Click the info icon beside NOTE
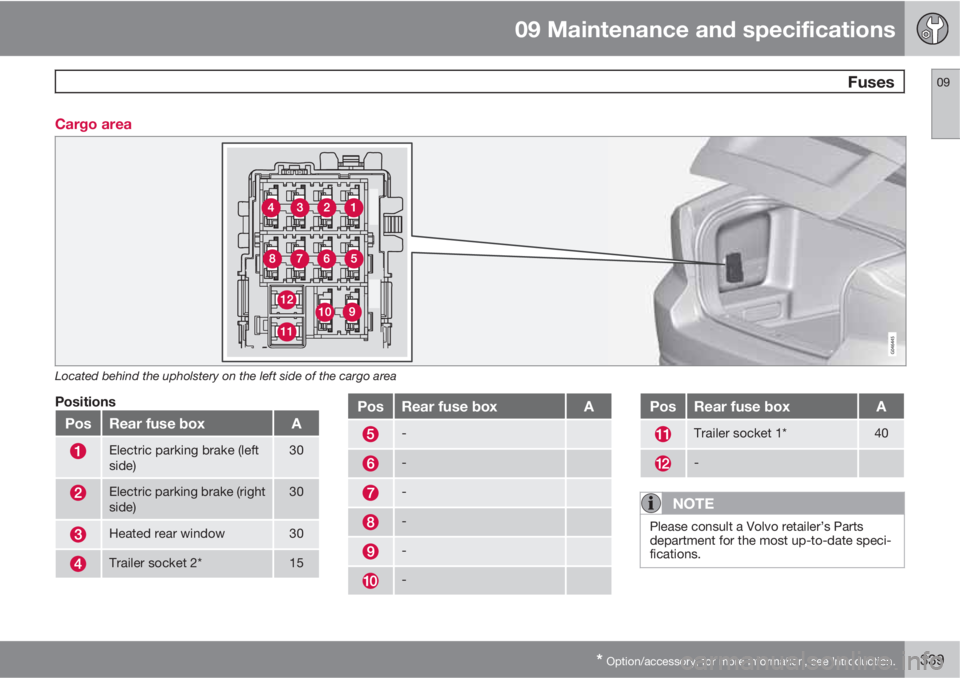Screen dimensions: 960x678 tap(651, 503)
